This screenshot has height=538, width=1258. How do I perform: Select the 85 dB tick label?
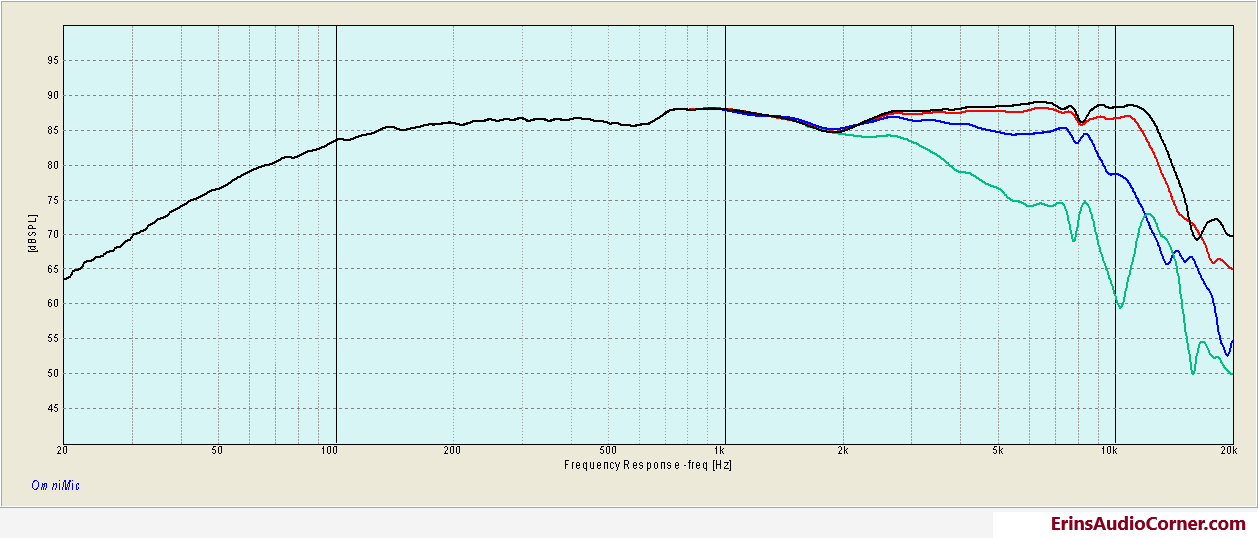pyautogui.click(x=53, y=131)
